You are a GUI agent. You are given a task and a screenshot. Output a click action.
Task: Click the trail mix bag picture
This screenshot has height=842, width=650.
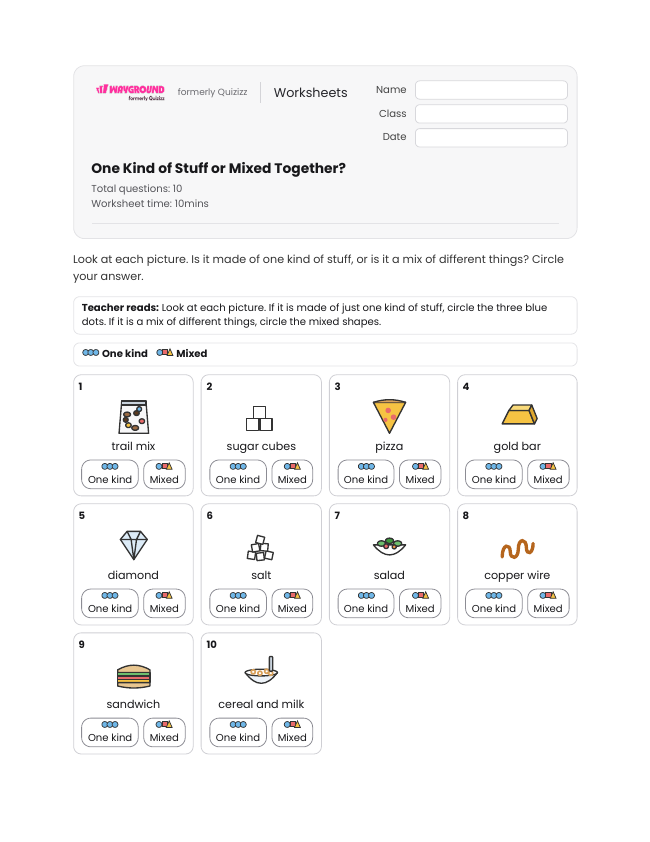pos(133,417)
